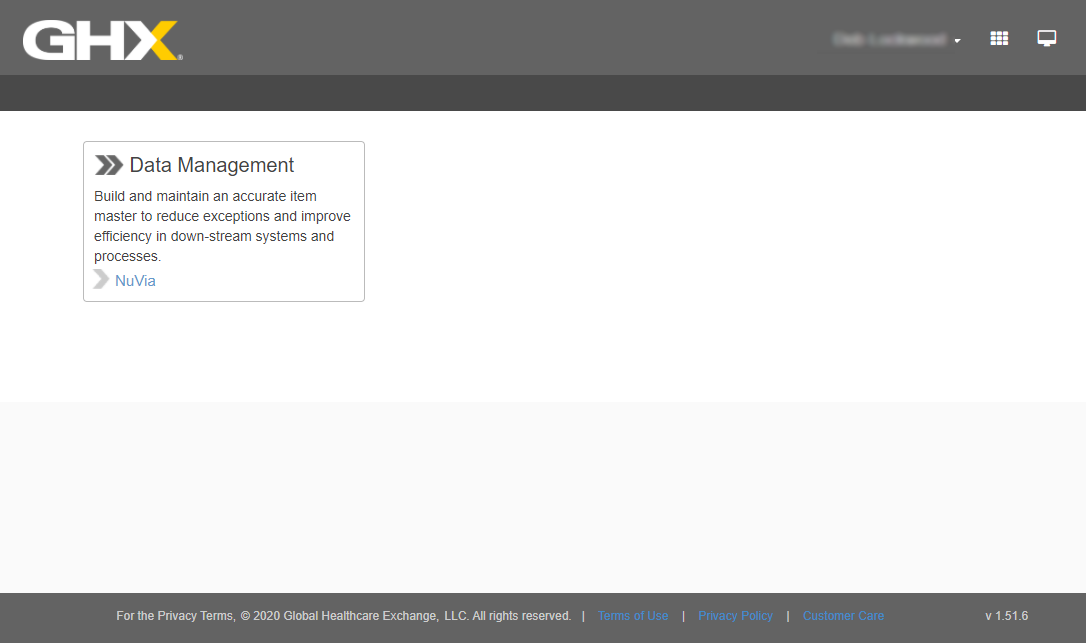Click the version number v 1.51.6
The height and width of the screenshot is (643, 1086).
click(1006, 616)
